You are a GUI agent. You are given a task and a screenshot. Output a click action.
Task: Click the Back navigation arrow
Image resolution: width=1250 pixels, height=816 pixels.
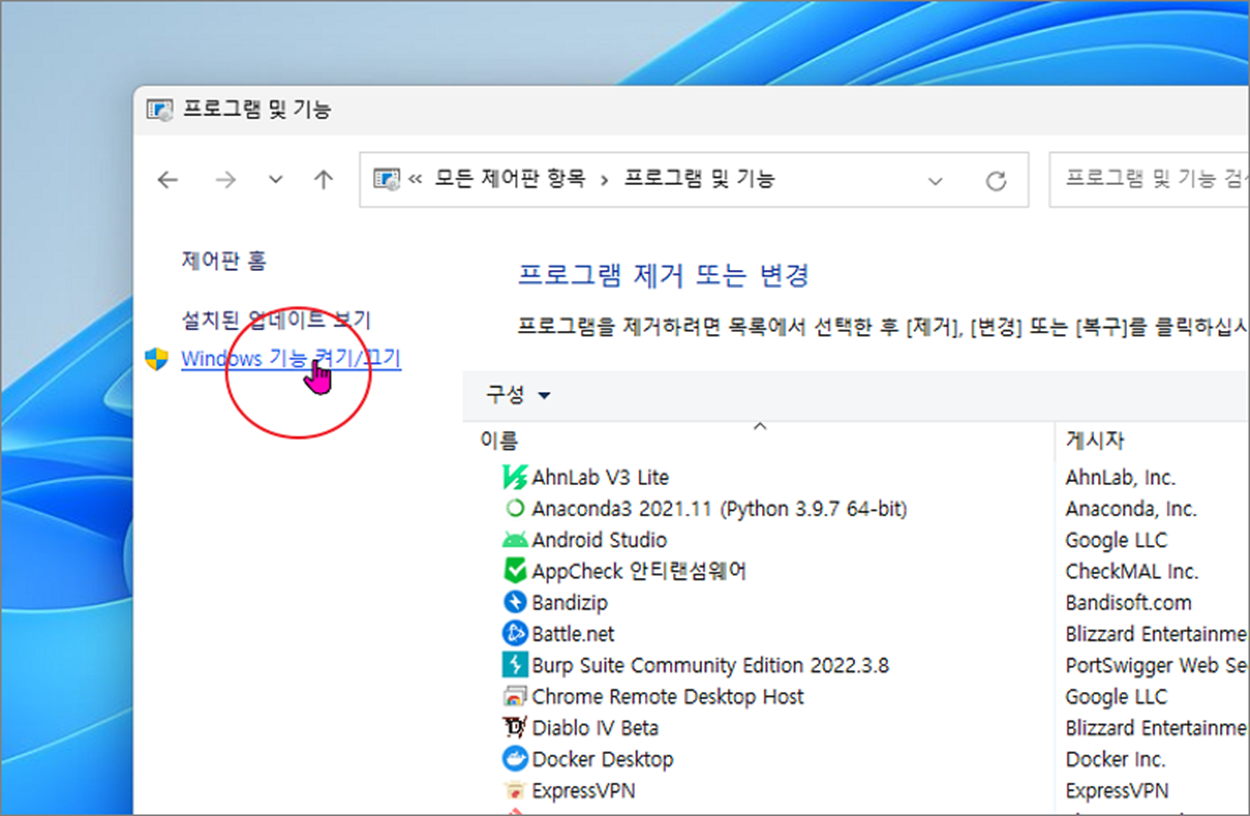[167, 180]
